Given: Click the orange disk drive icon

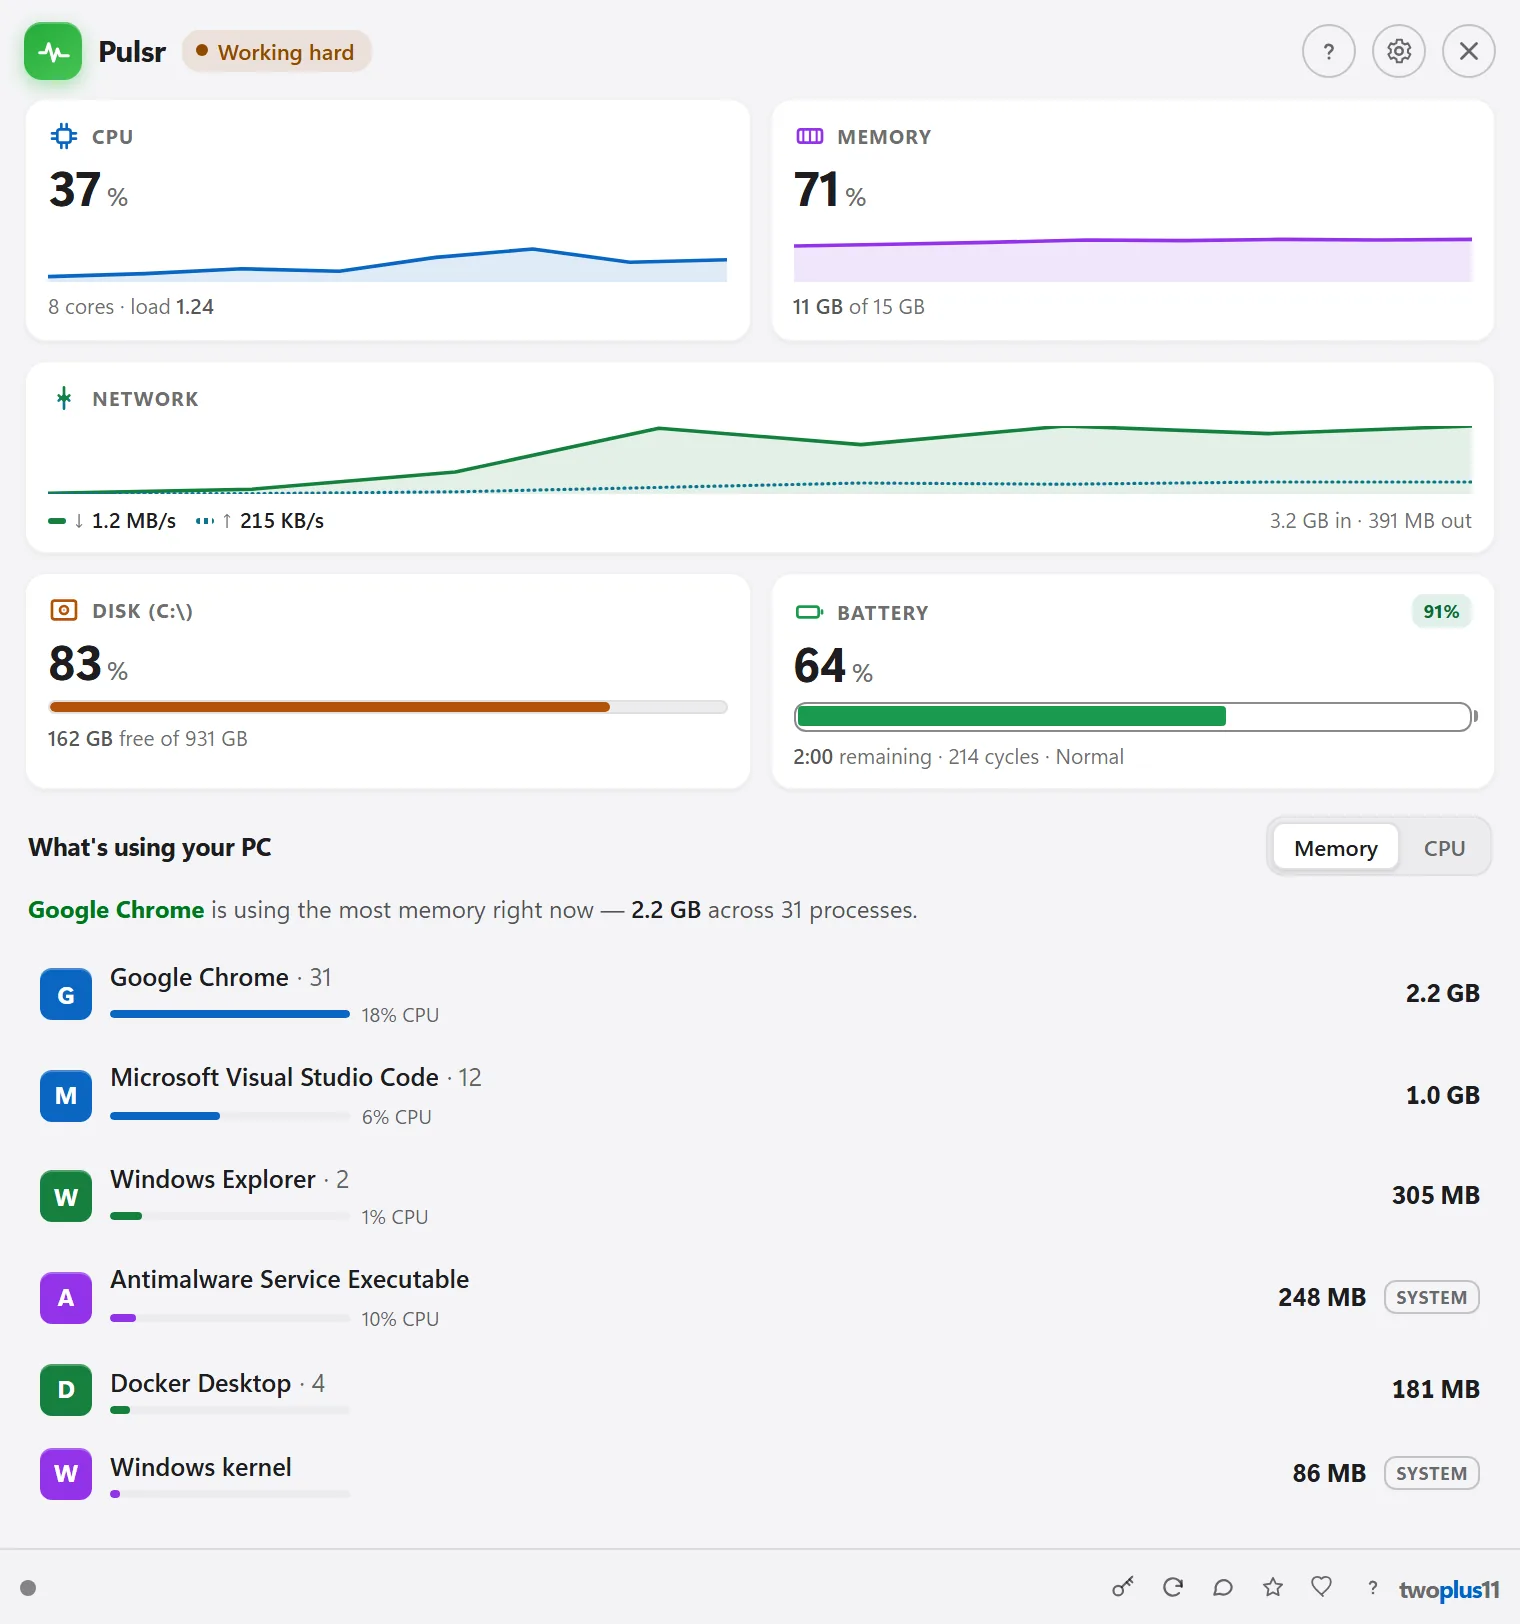Looking at the screenshot, I should [64, 610].
